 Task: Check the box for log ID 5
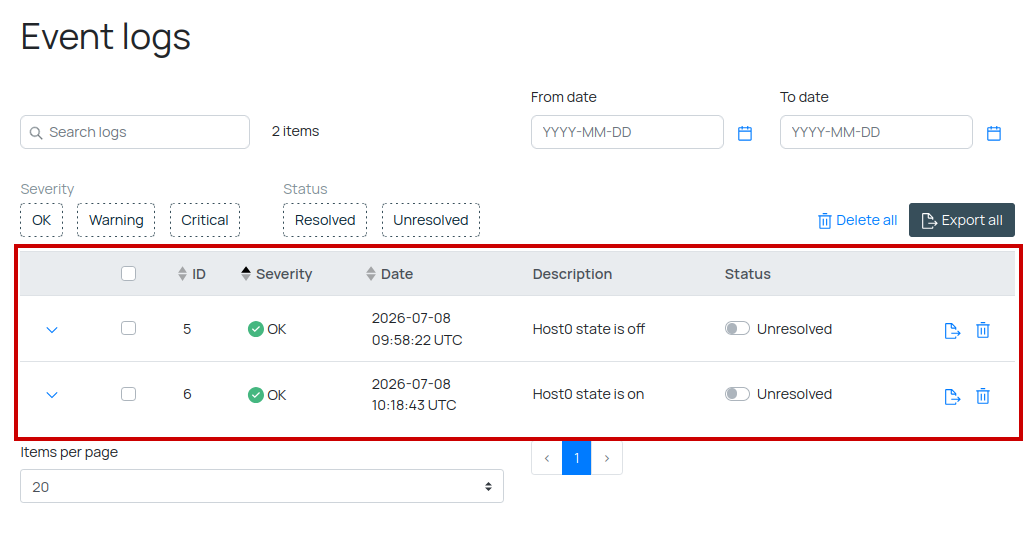(129, 328)
